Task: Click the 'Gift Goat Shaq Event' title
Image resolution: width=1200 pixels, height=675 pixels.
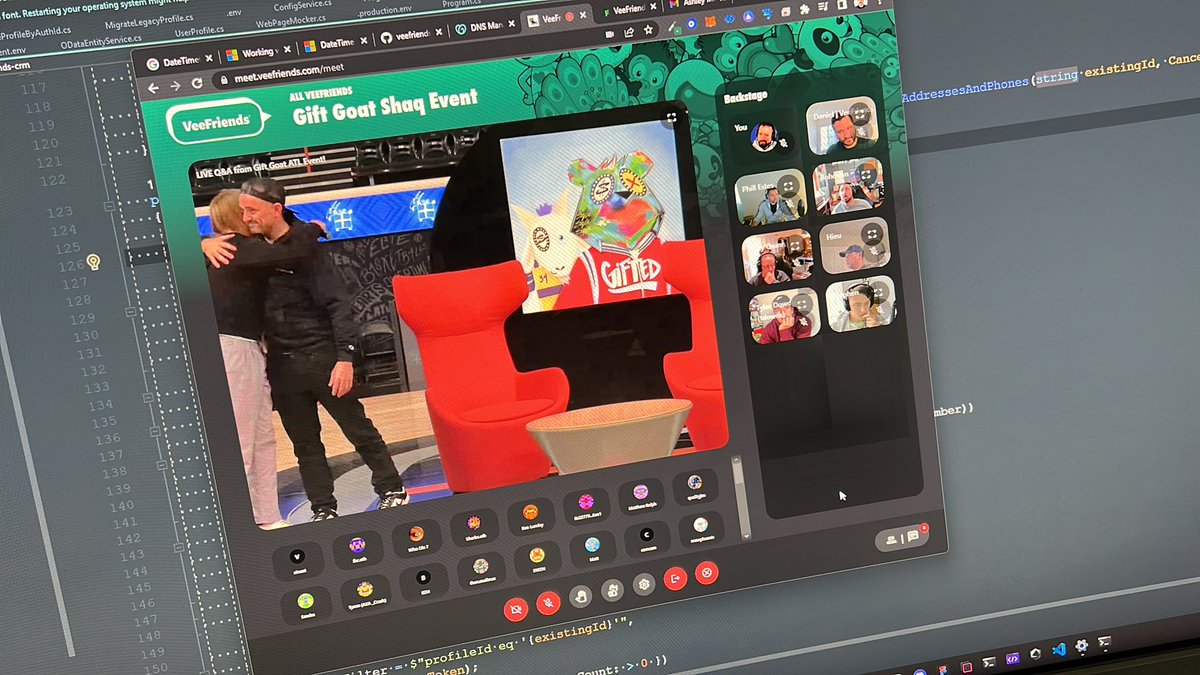Action: coord(385,106)
